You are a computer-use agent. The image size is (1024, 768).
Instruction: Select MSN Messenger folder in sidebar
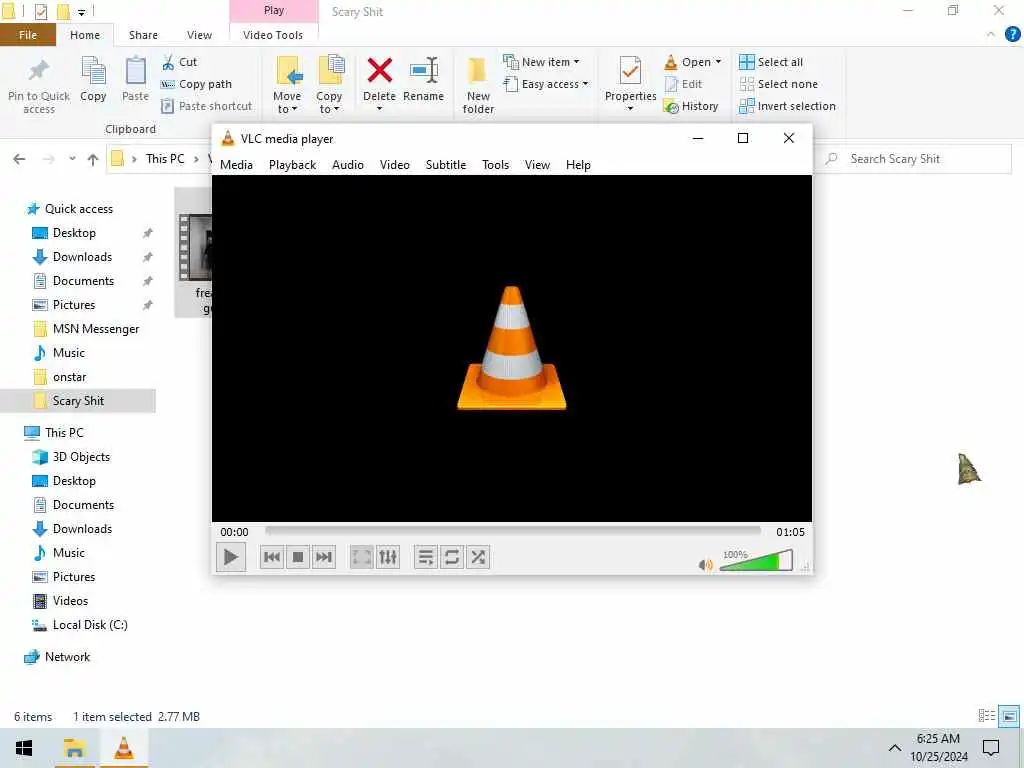point(96,329)
